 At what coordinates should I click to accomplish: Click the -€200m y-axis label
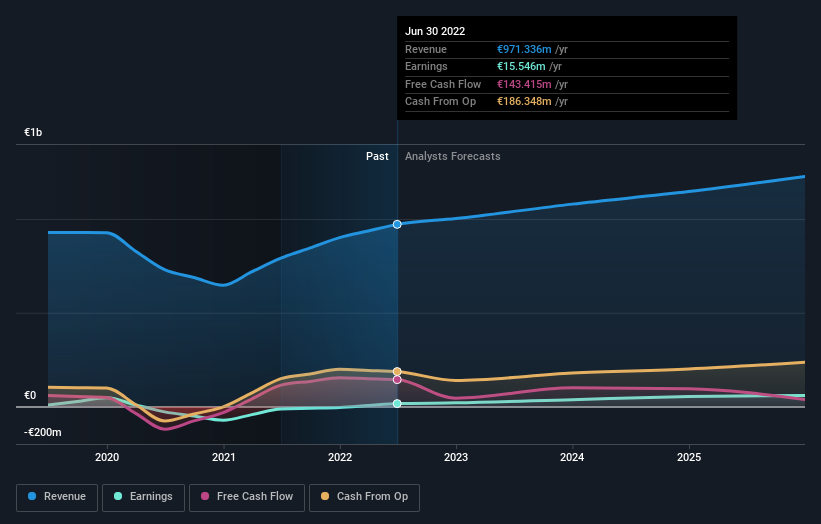click(42, 432)
